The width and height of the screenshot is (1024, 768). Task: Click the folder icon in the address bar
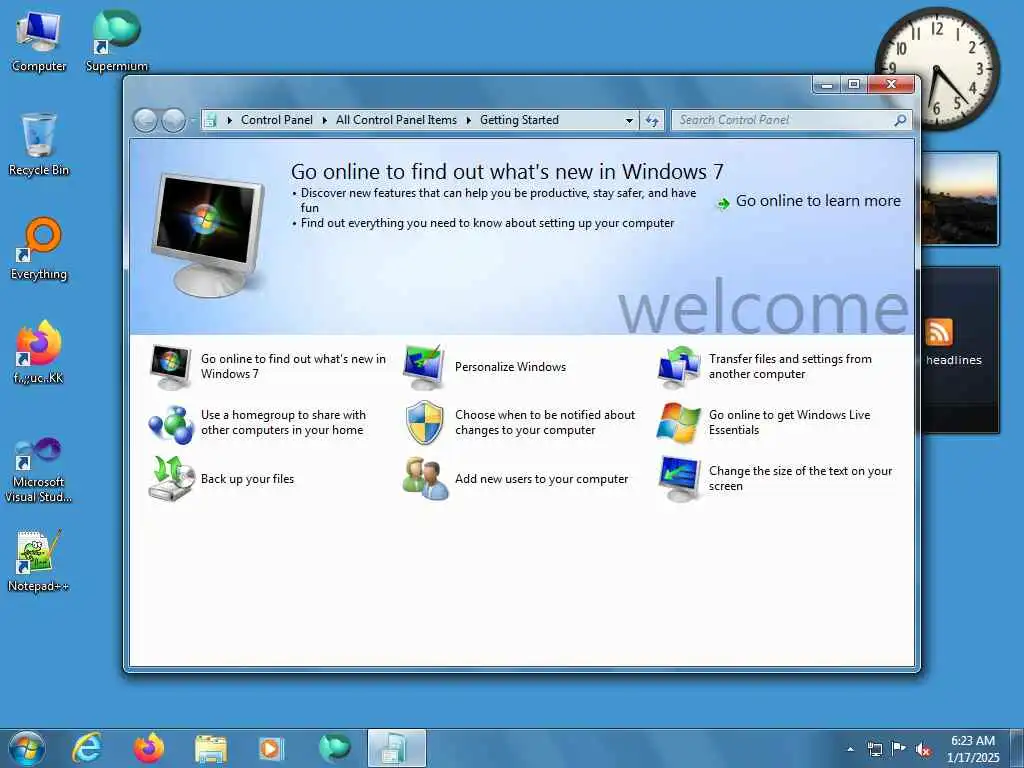point(210,120)
